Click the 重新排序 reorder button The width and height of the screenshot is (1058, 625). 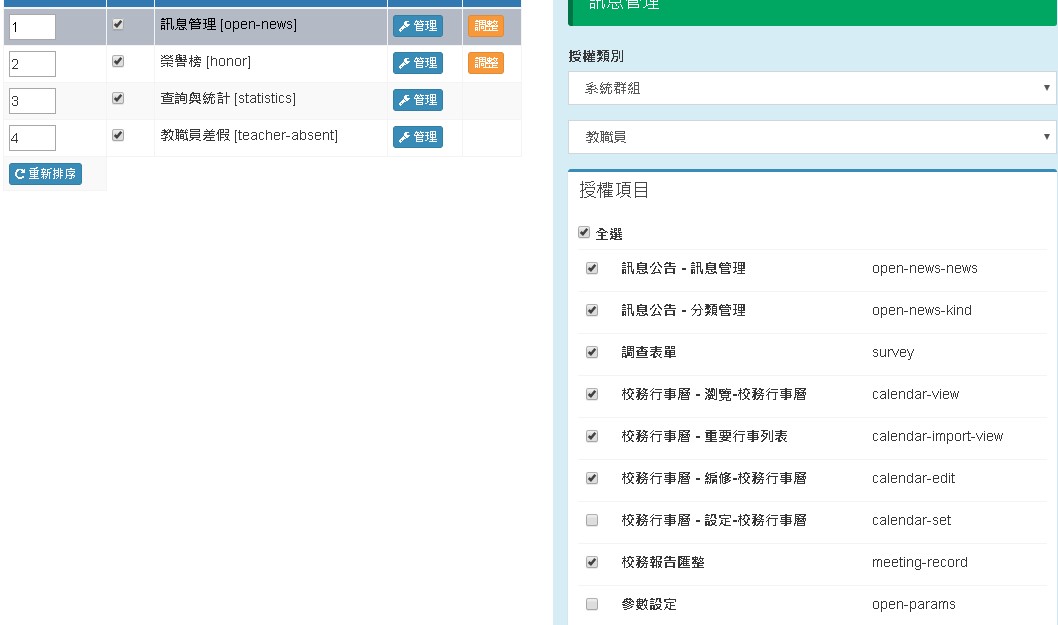[45, 174]
